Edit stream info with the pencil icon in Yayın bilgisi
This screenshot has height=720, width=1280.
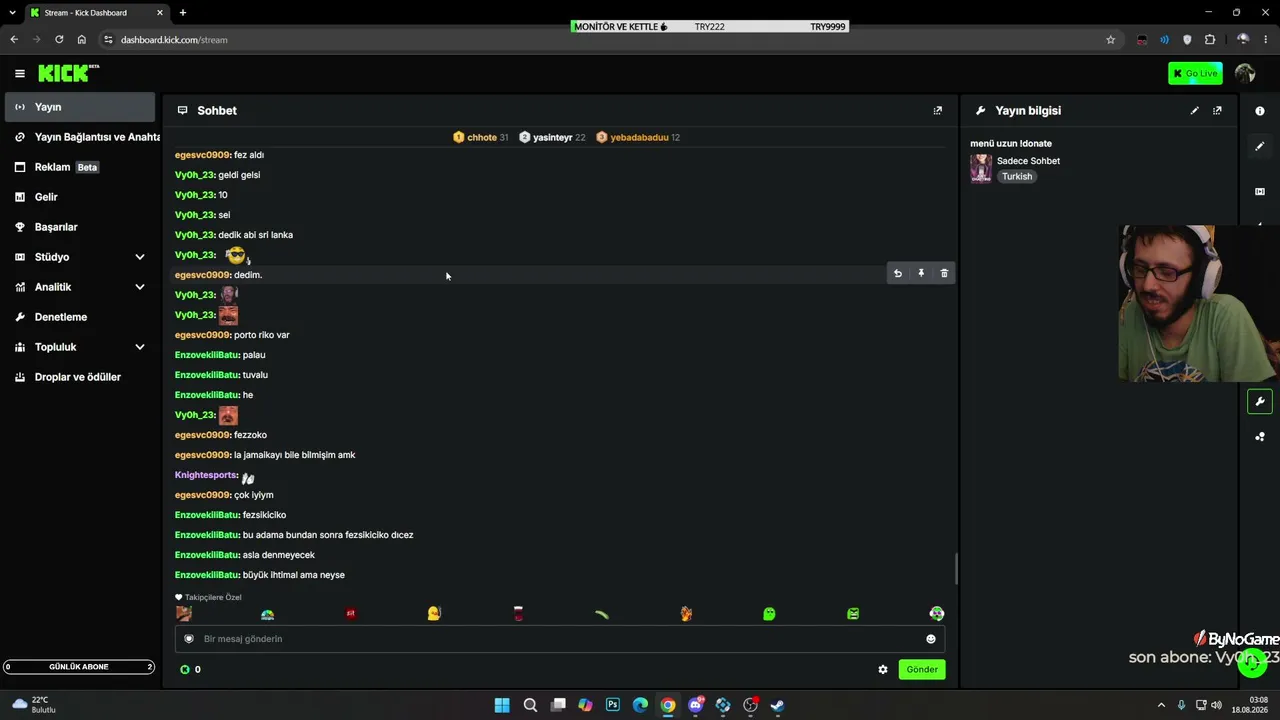click(1194, 111)
